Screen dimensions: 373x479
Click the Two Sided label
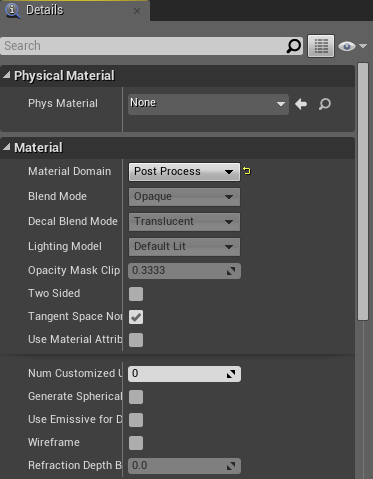click(x=54, y=293)
